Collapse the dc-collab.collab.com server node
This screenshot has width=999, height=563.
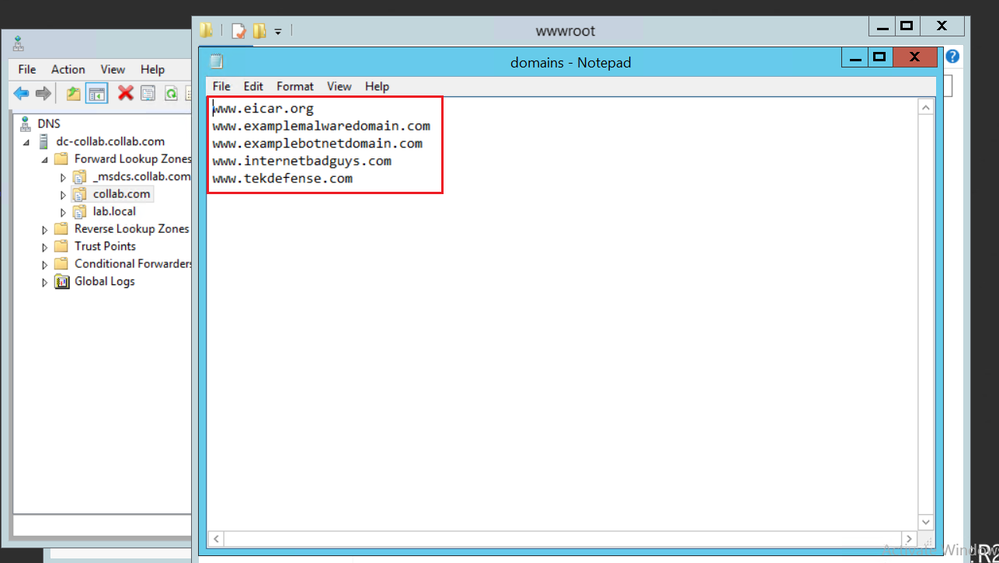pyautogui.click(x=26, y=142)
